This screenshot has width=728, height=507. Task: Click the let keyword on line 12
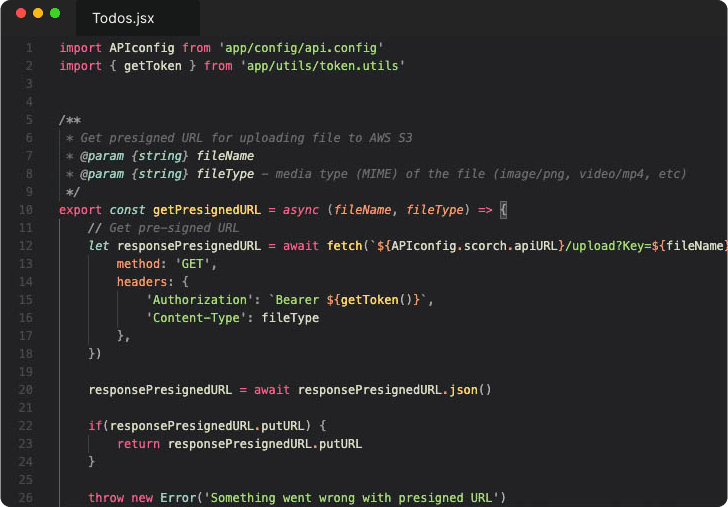(99, 246)
